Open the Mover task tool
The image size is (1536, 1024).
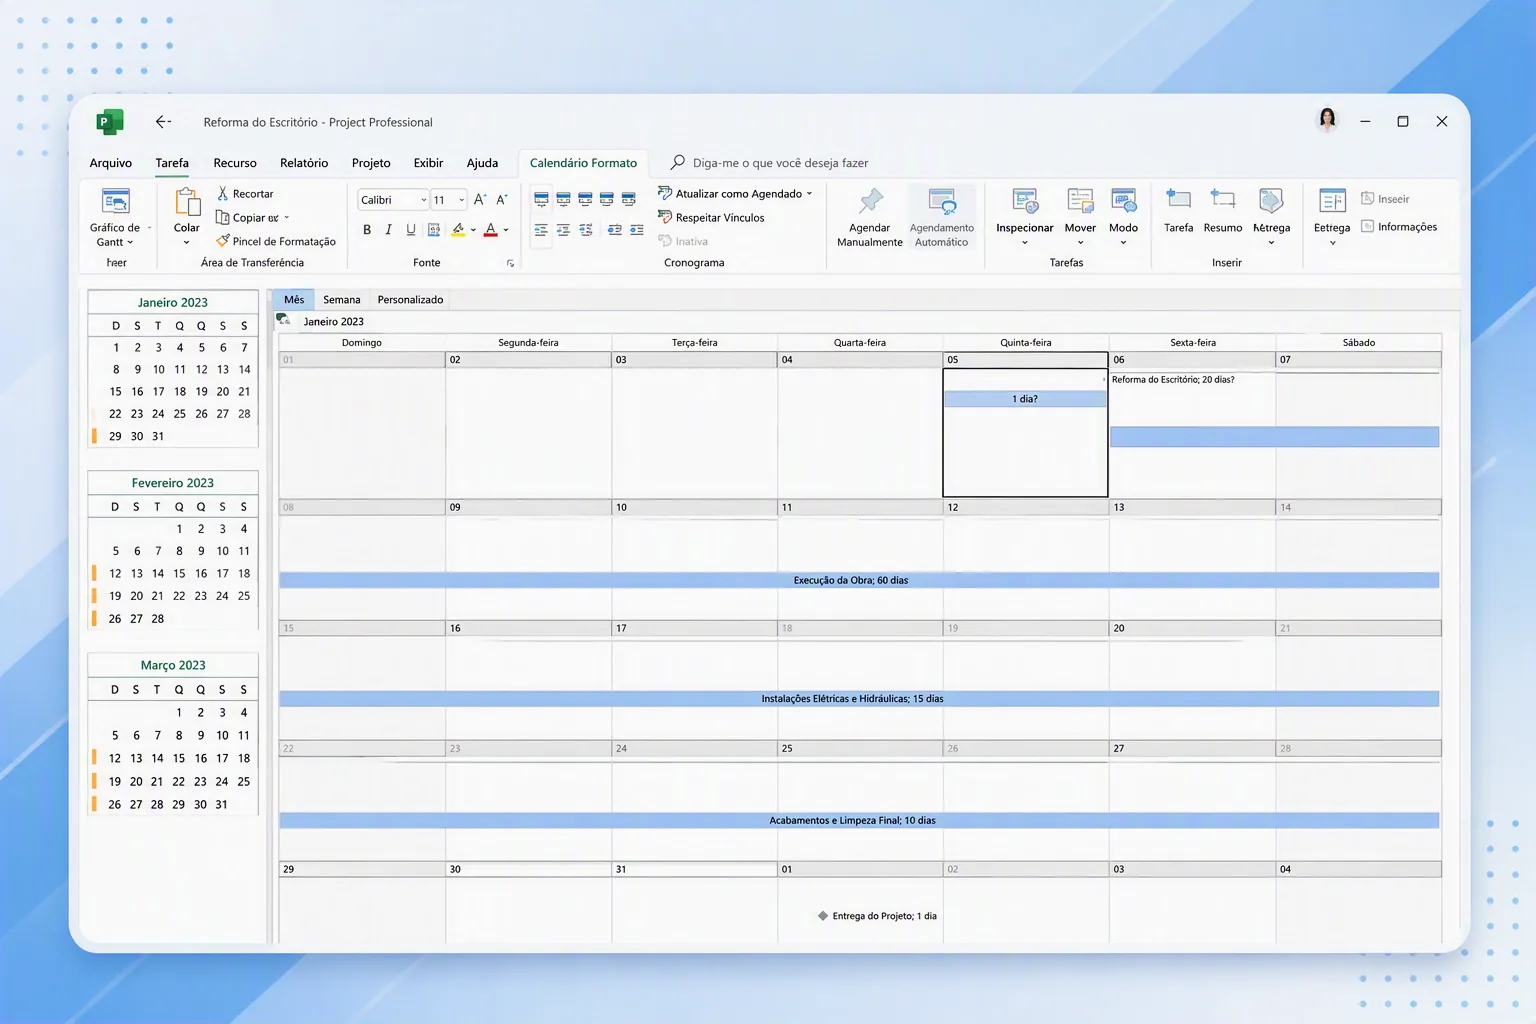(1080, 217)
